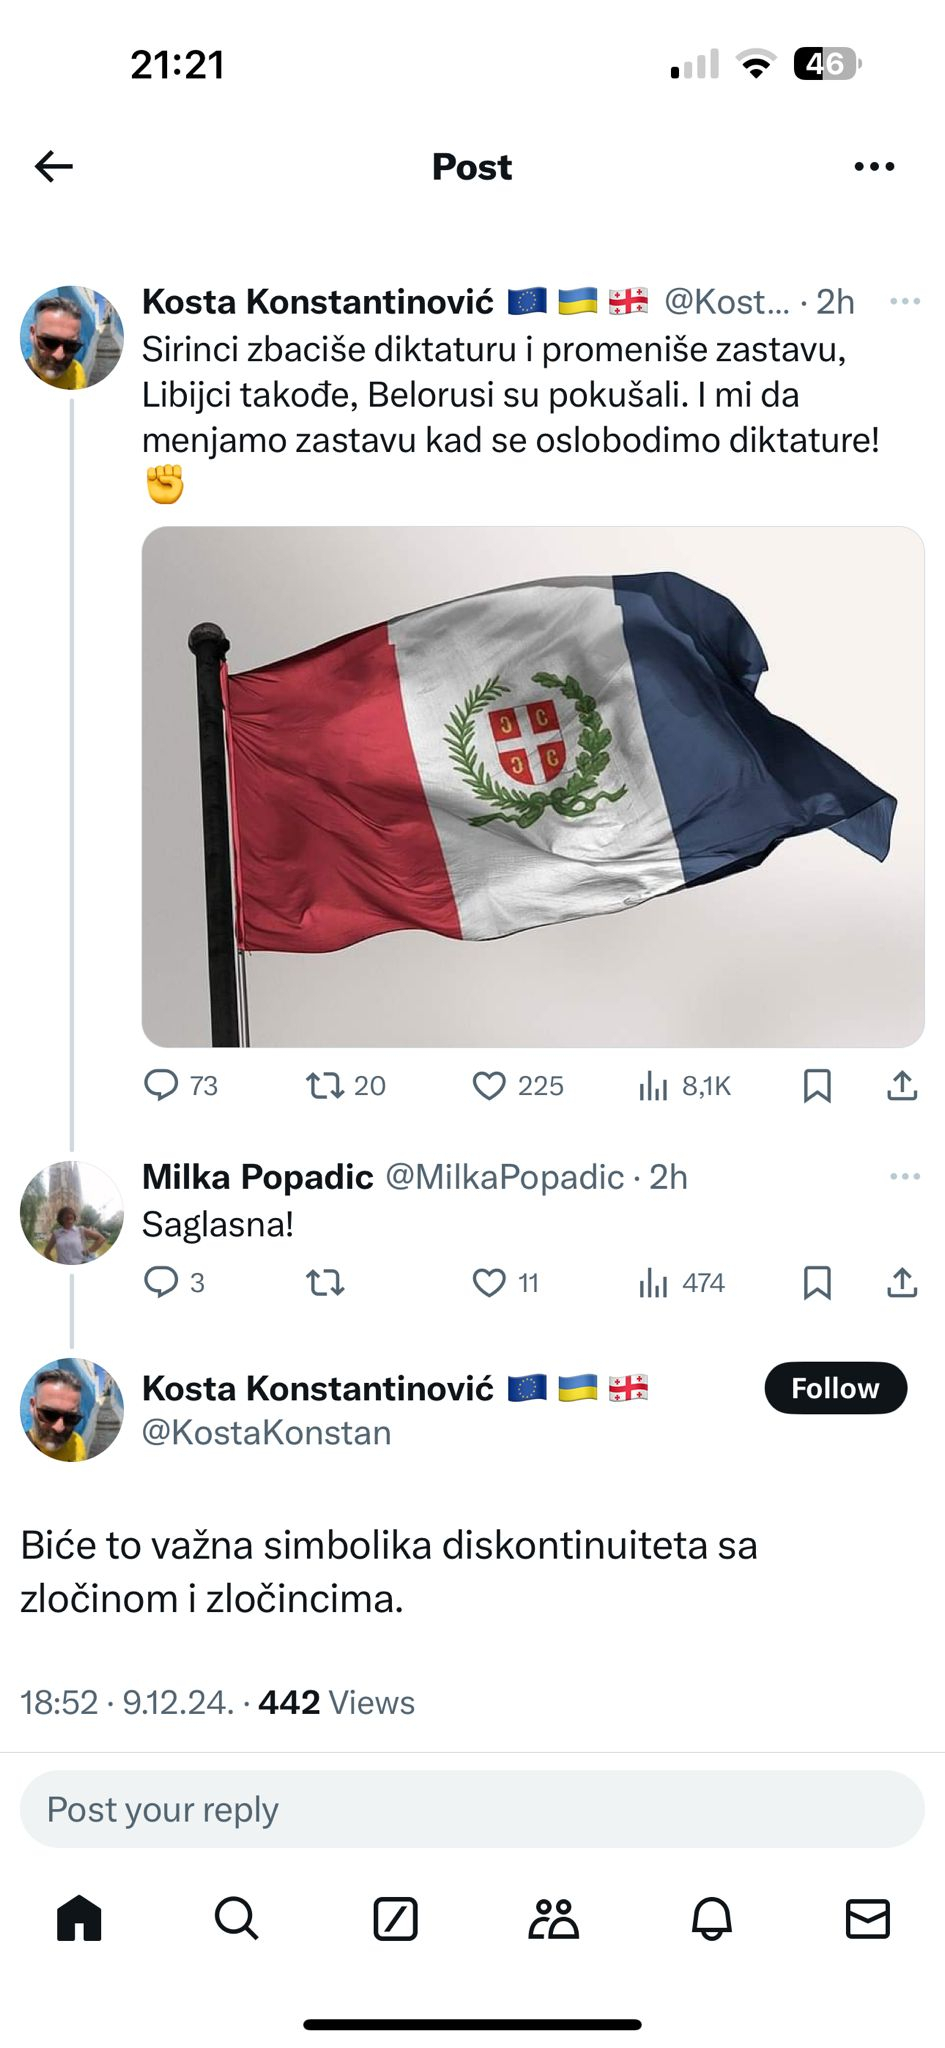The width and height of the screenshot is (945, 2048).
Task: Like Kosta's post with the heart icon
Action: click(x=491, y=1085)
